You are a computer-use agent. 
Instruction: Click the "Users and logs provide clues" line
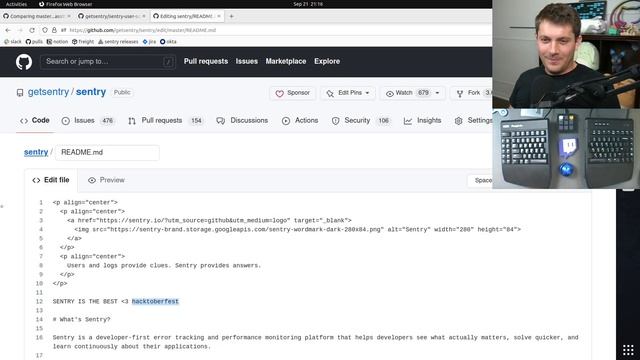click(x=164, y=265)
